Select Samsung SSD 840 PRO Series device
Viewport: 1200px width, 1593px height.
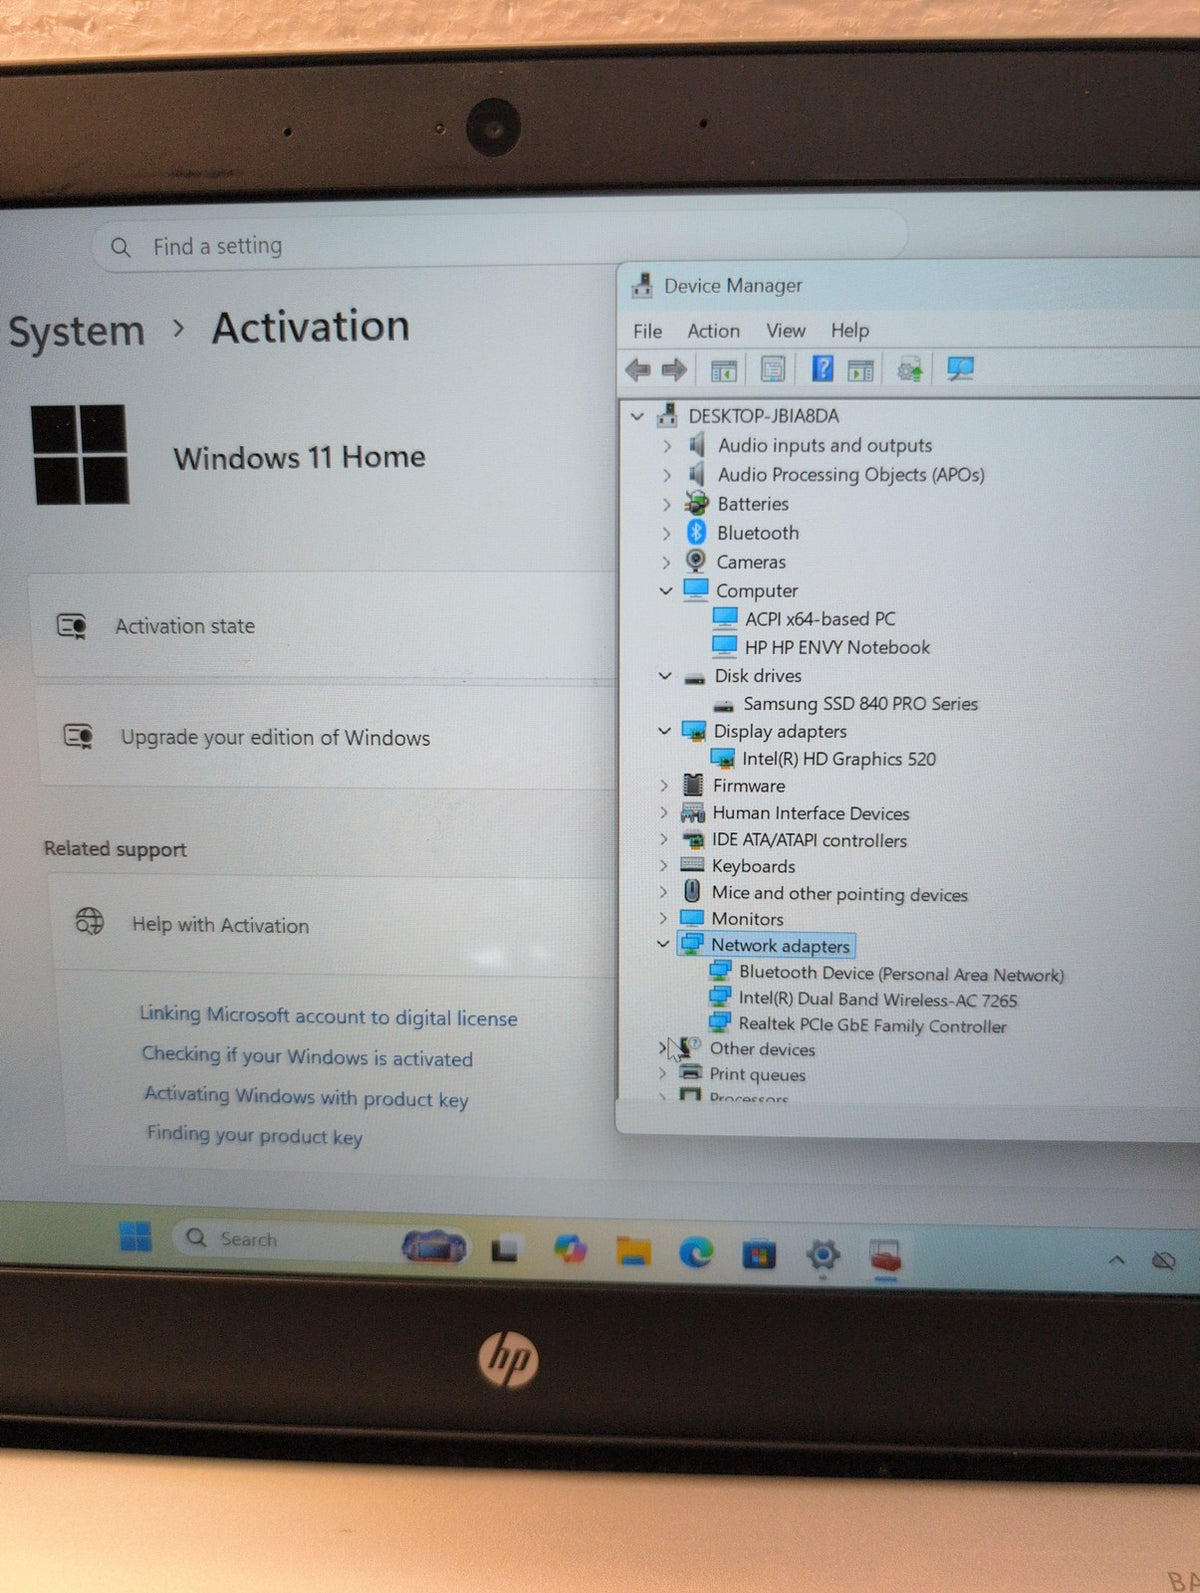tap(860, 704)
